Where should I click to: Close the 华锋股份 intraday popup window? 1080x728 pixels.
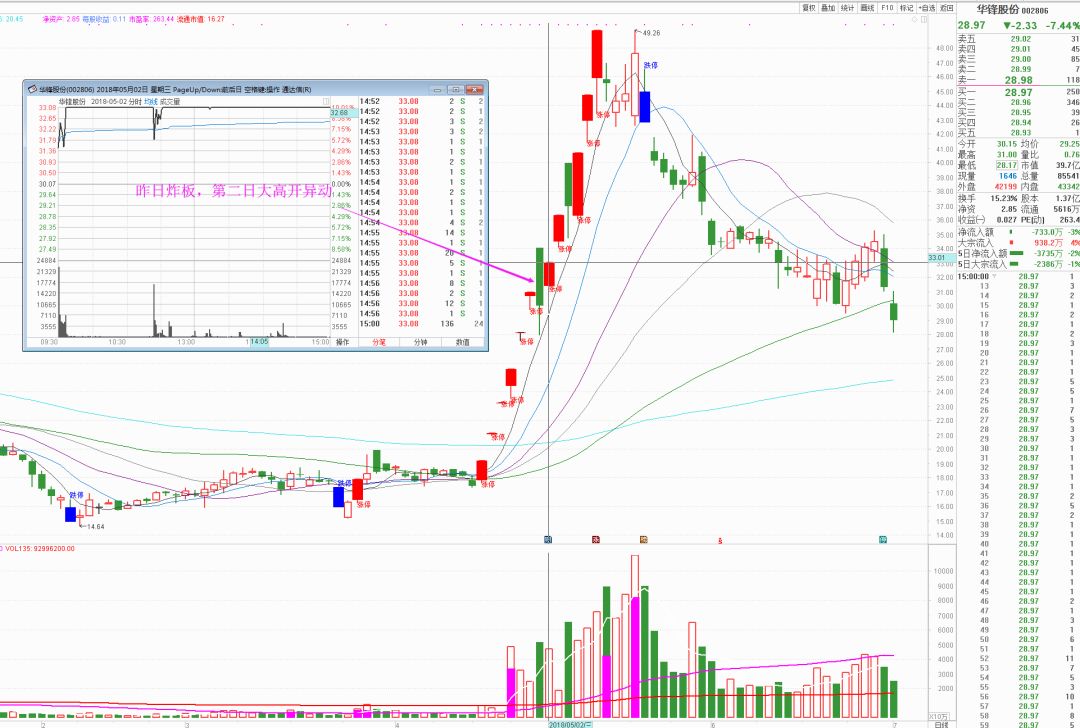475,90
